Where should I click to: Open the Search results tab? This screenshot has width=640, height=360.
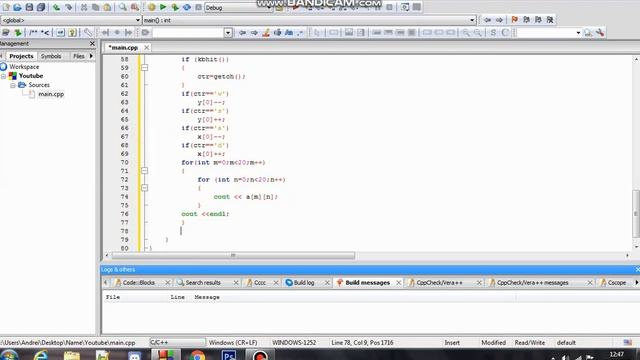203,282
